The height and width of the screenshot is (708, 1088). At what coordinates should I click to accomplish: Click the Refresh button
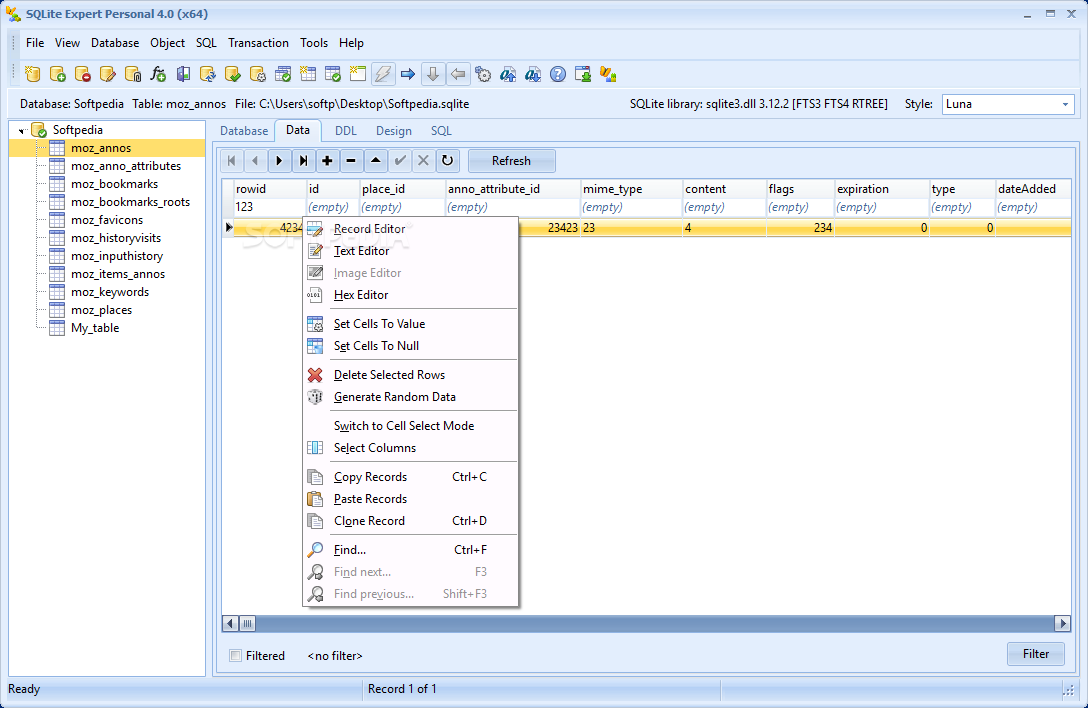click(511, 161)
